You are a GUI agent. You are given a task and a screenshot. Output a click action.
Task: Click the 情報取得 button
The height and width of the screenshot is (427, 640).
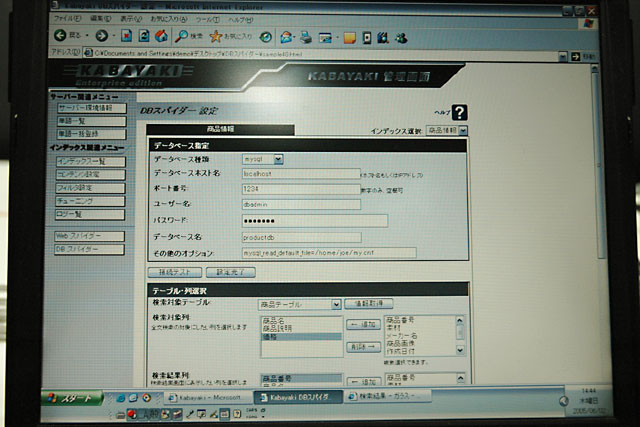coord(369,303)
